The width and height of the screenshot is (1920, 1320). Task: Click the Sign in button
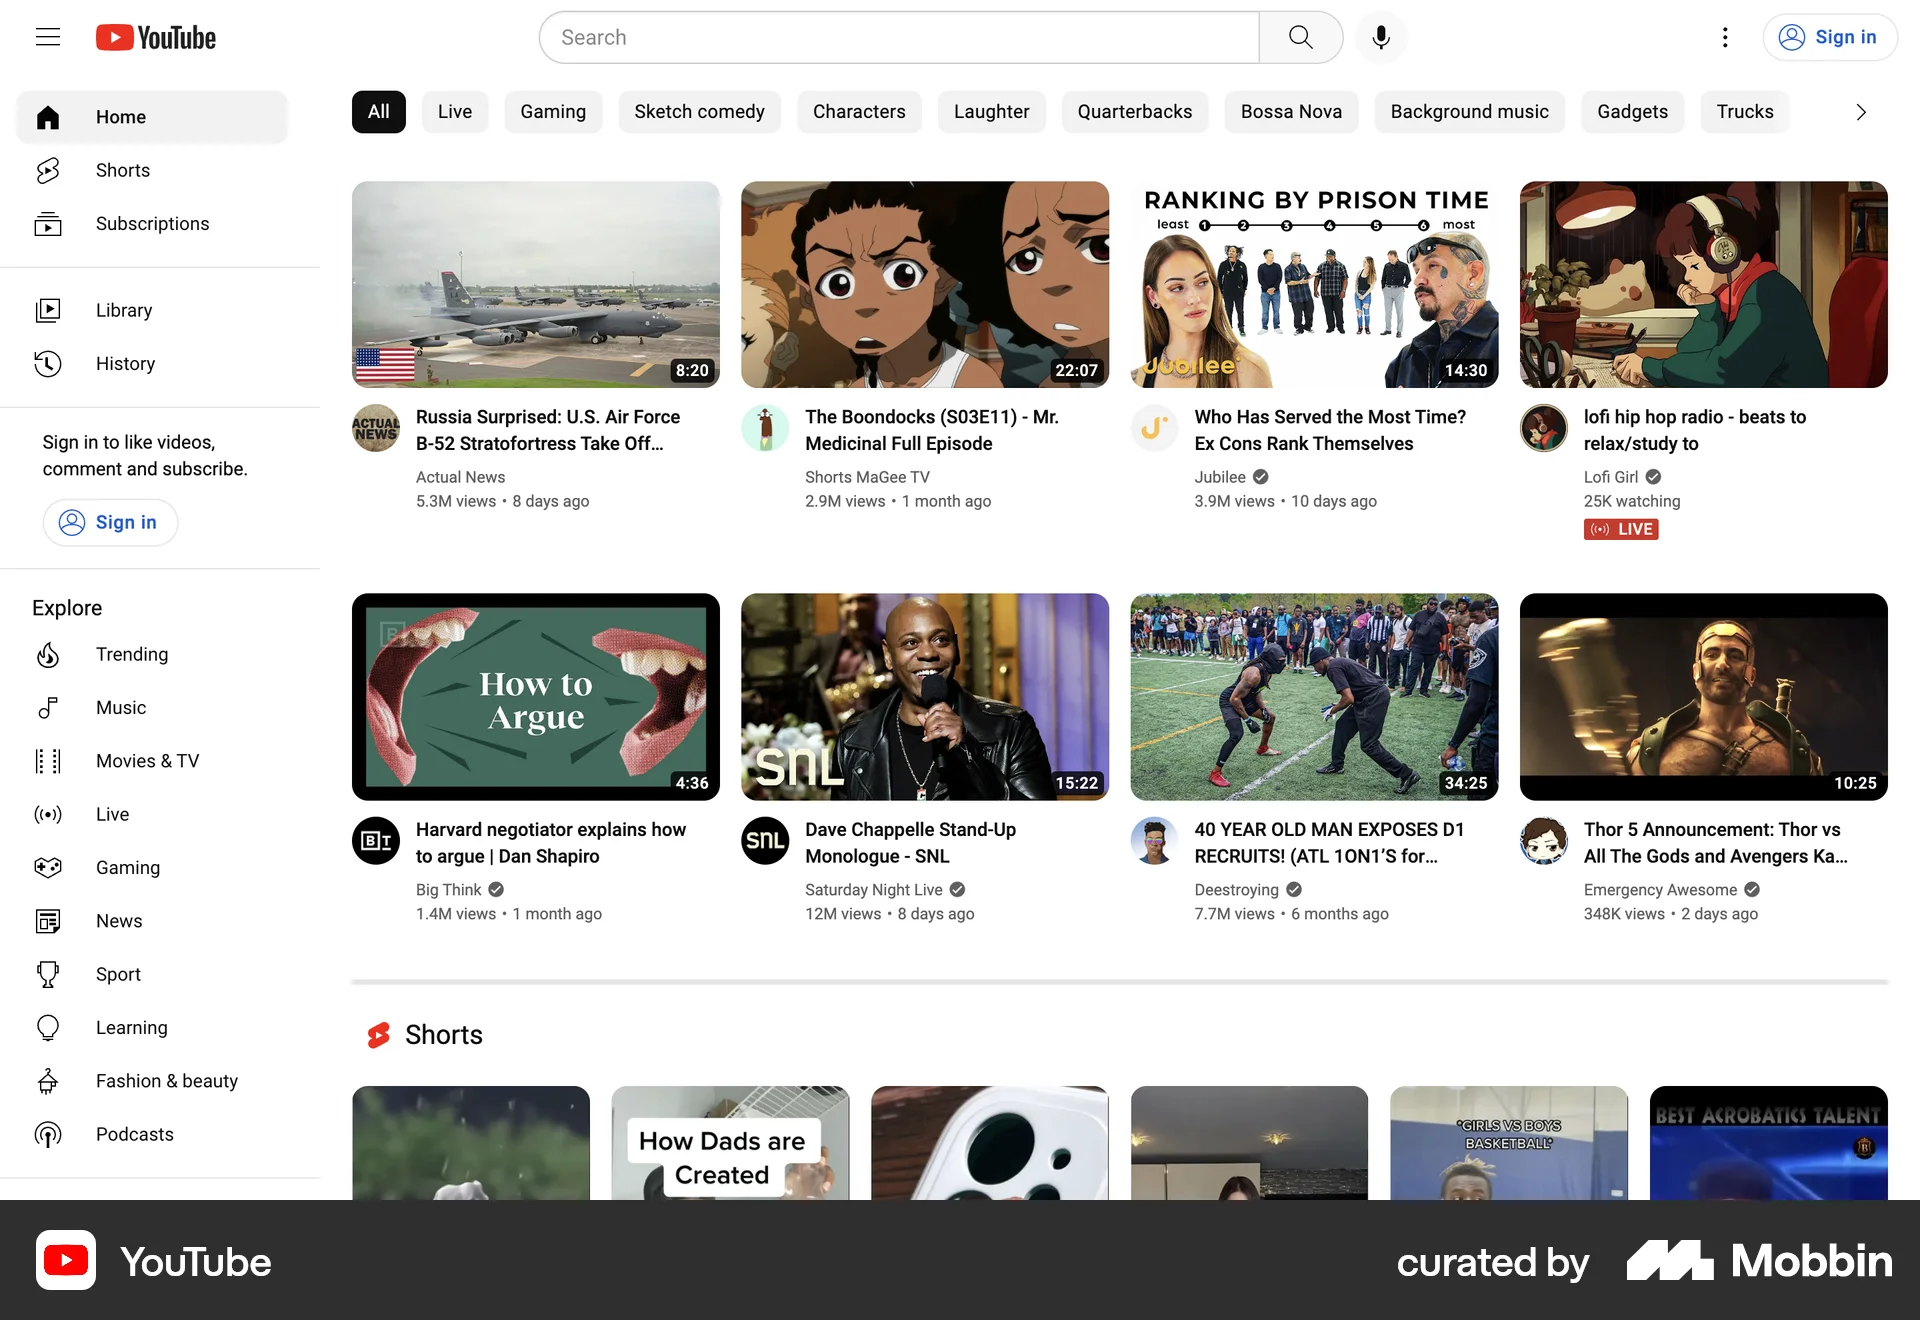[1830, 37]
